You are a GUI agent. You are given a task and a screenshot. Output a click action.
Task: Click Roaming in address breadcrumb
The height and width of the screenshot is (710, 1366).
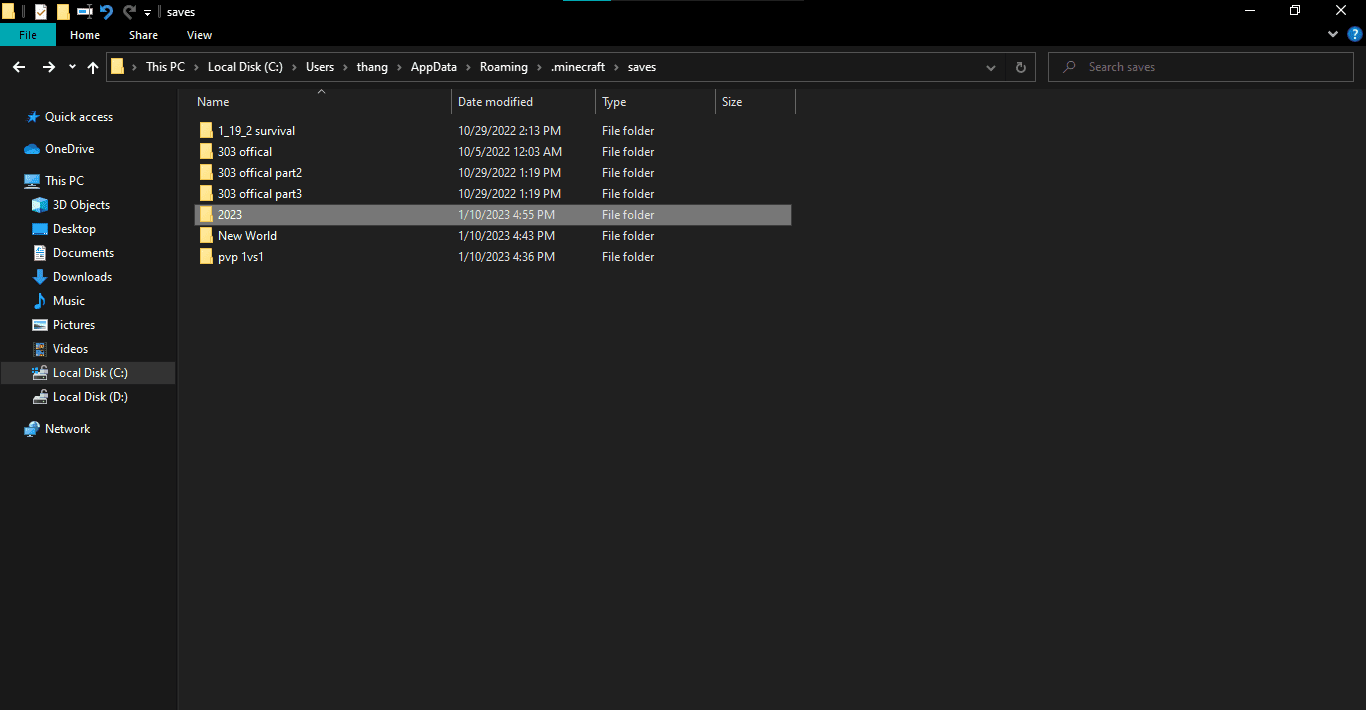coord(503,67)
